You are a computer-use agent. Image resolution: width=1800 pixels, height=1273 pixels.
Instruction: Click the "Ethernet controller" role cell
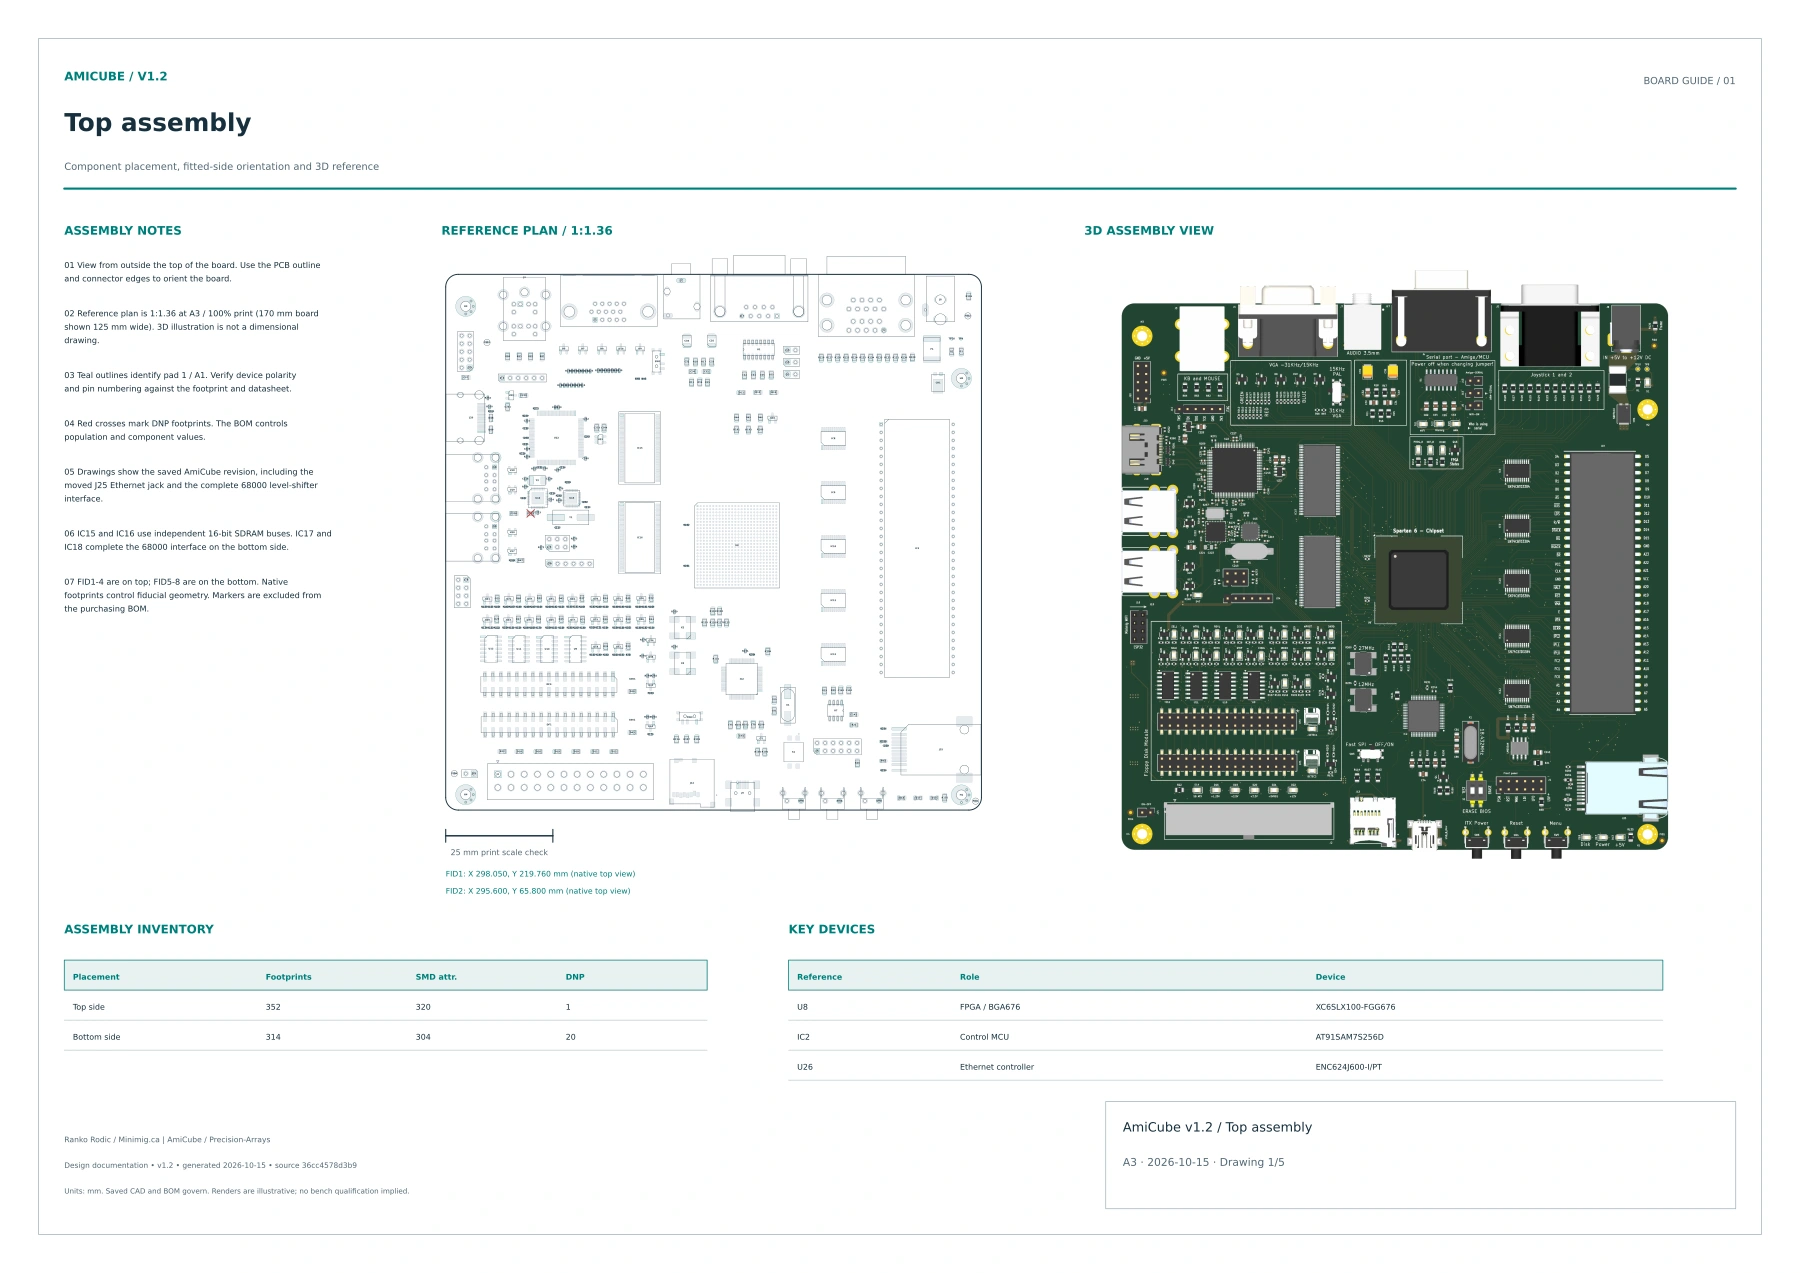pyautogui.click(x=997, y=1068)
